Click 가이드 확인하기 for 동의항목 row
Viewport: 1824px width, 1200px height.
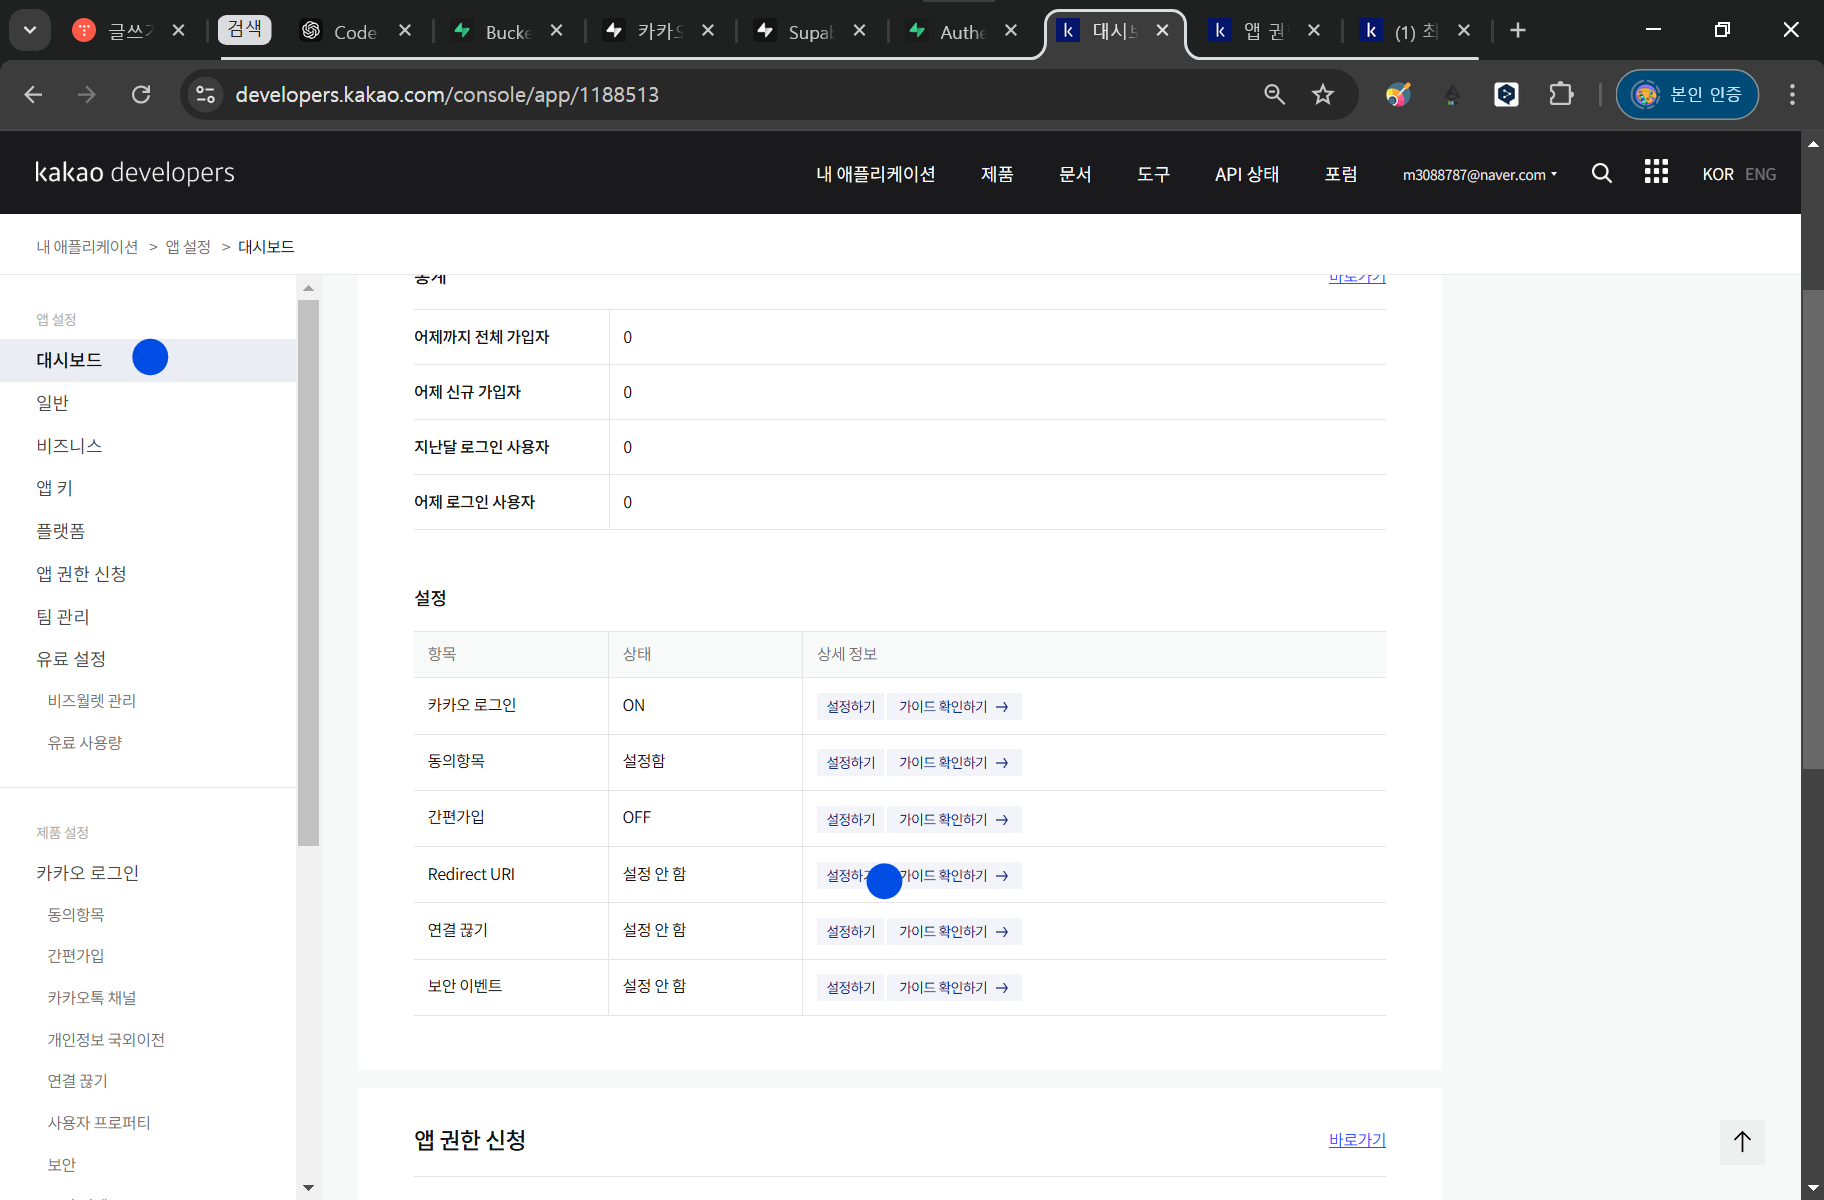tap(953, 762)
